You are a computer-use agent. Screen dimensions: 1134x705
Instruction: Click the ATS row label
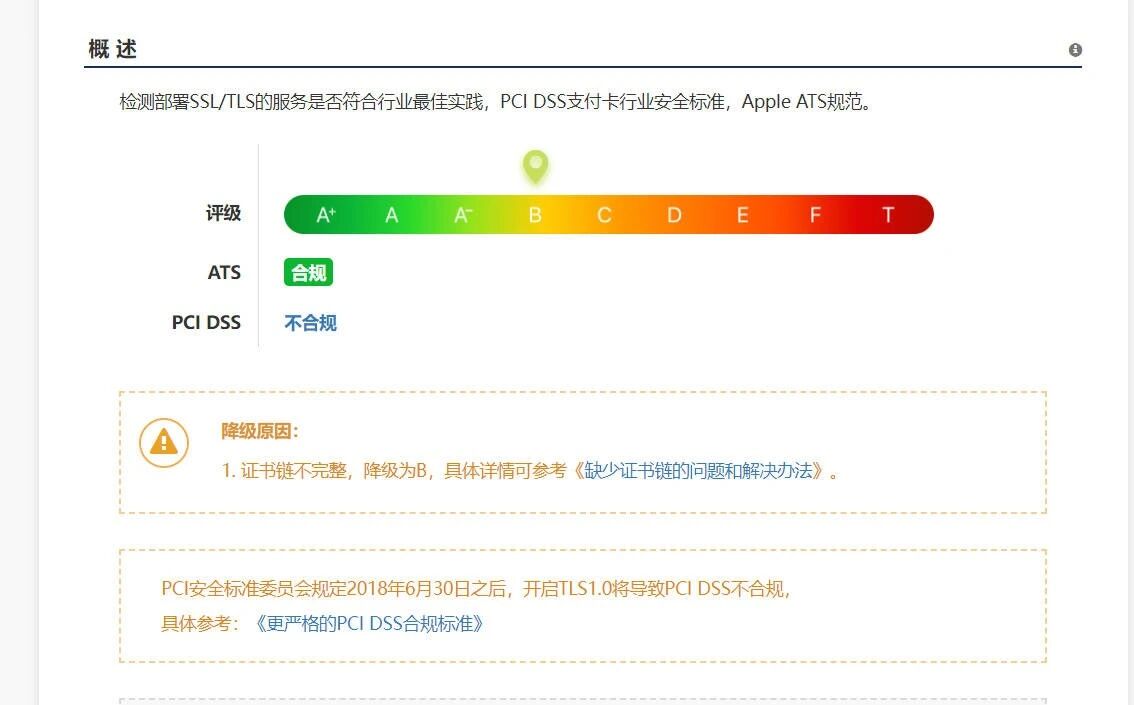(x=224, y=273)
